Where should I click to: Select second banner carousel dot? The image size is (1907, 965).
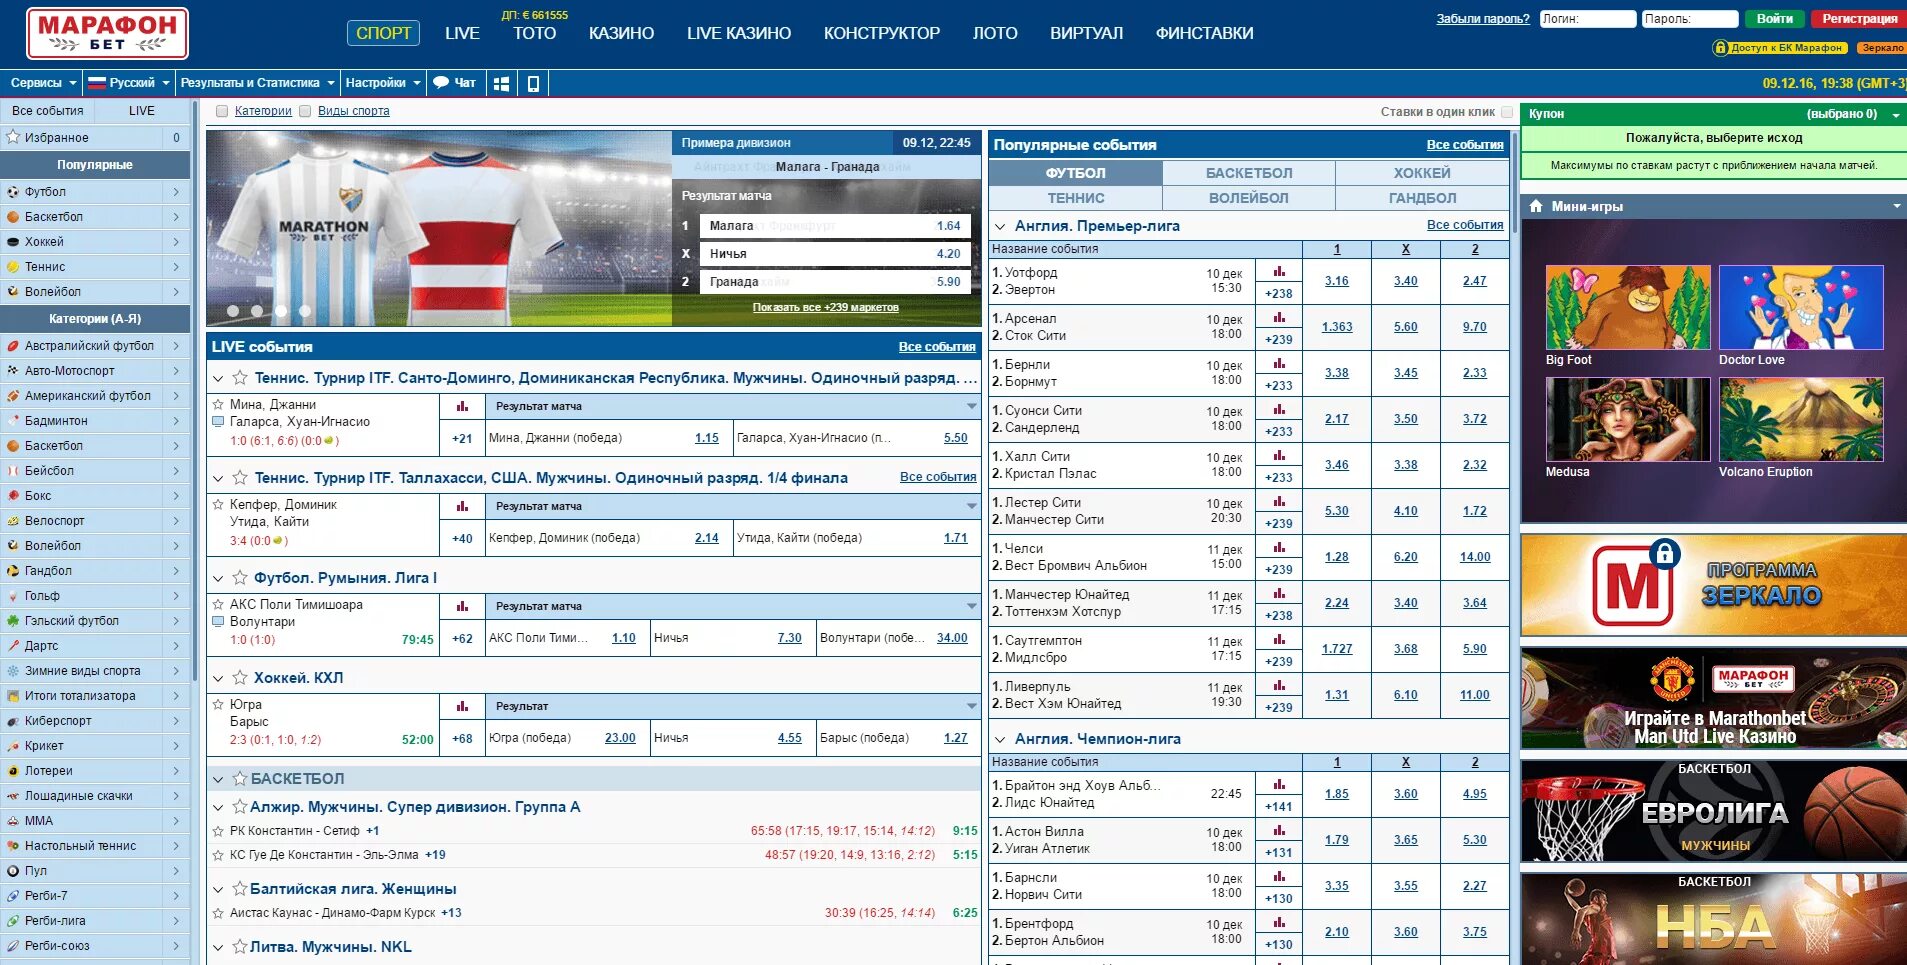257,311
